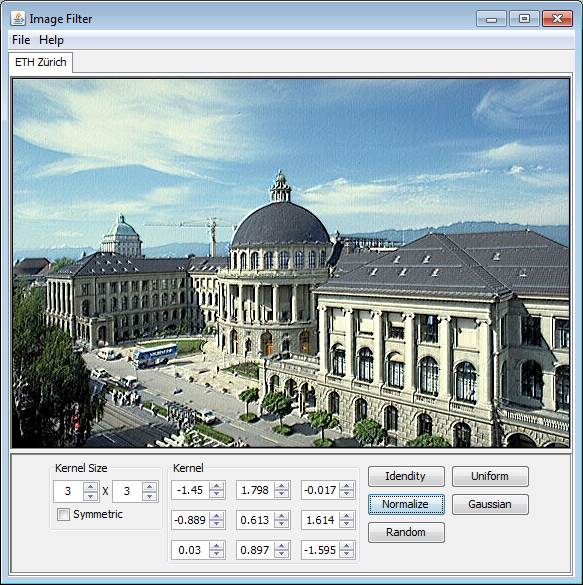Minimize the Image Filter window
This screenshot has width=583, height=585.
coord(491,19)
